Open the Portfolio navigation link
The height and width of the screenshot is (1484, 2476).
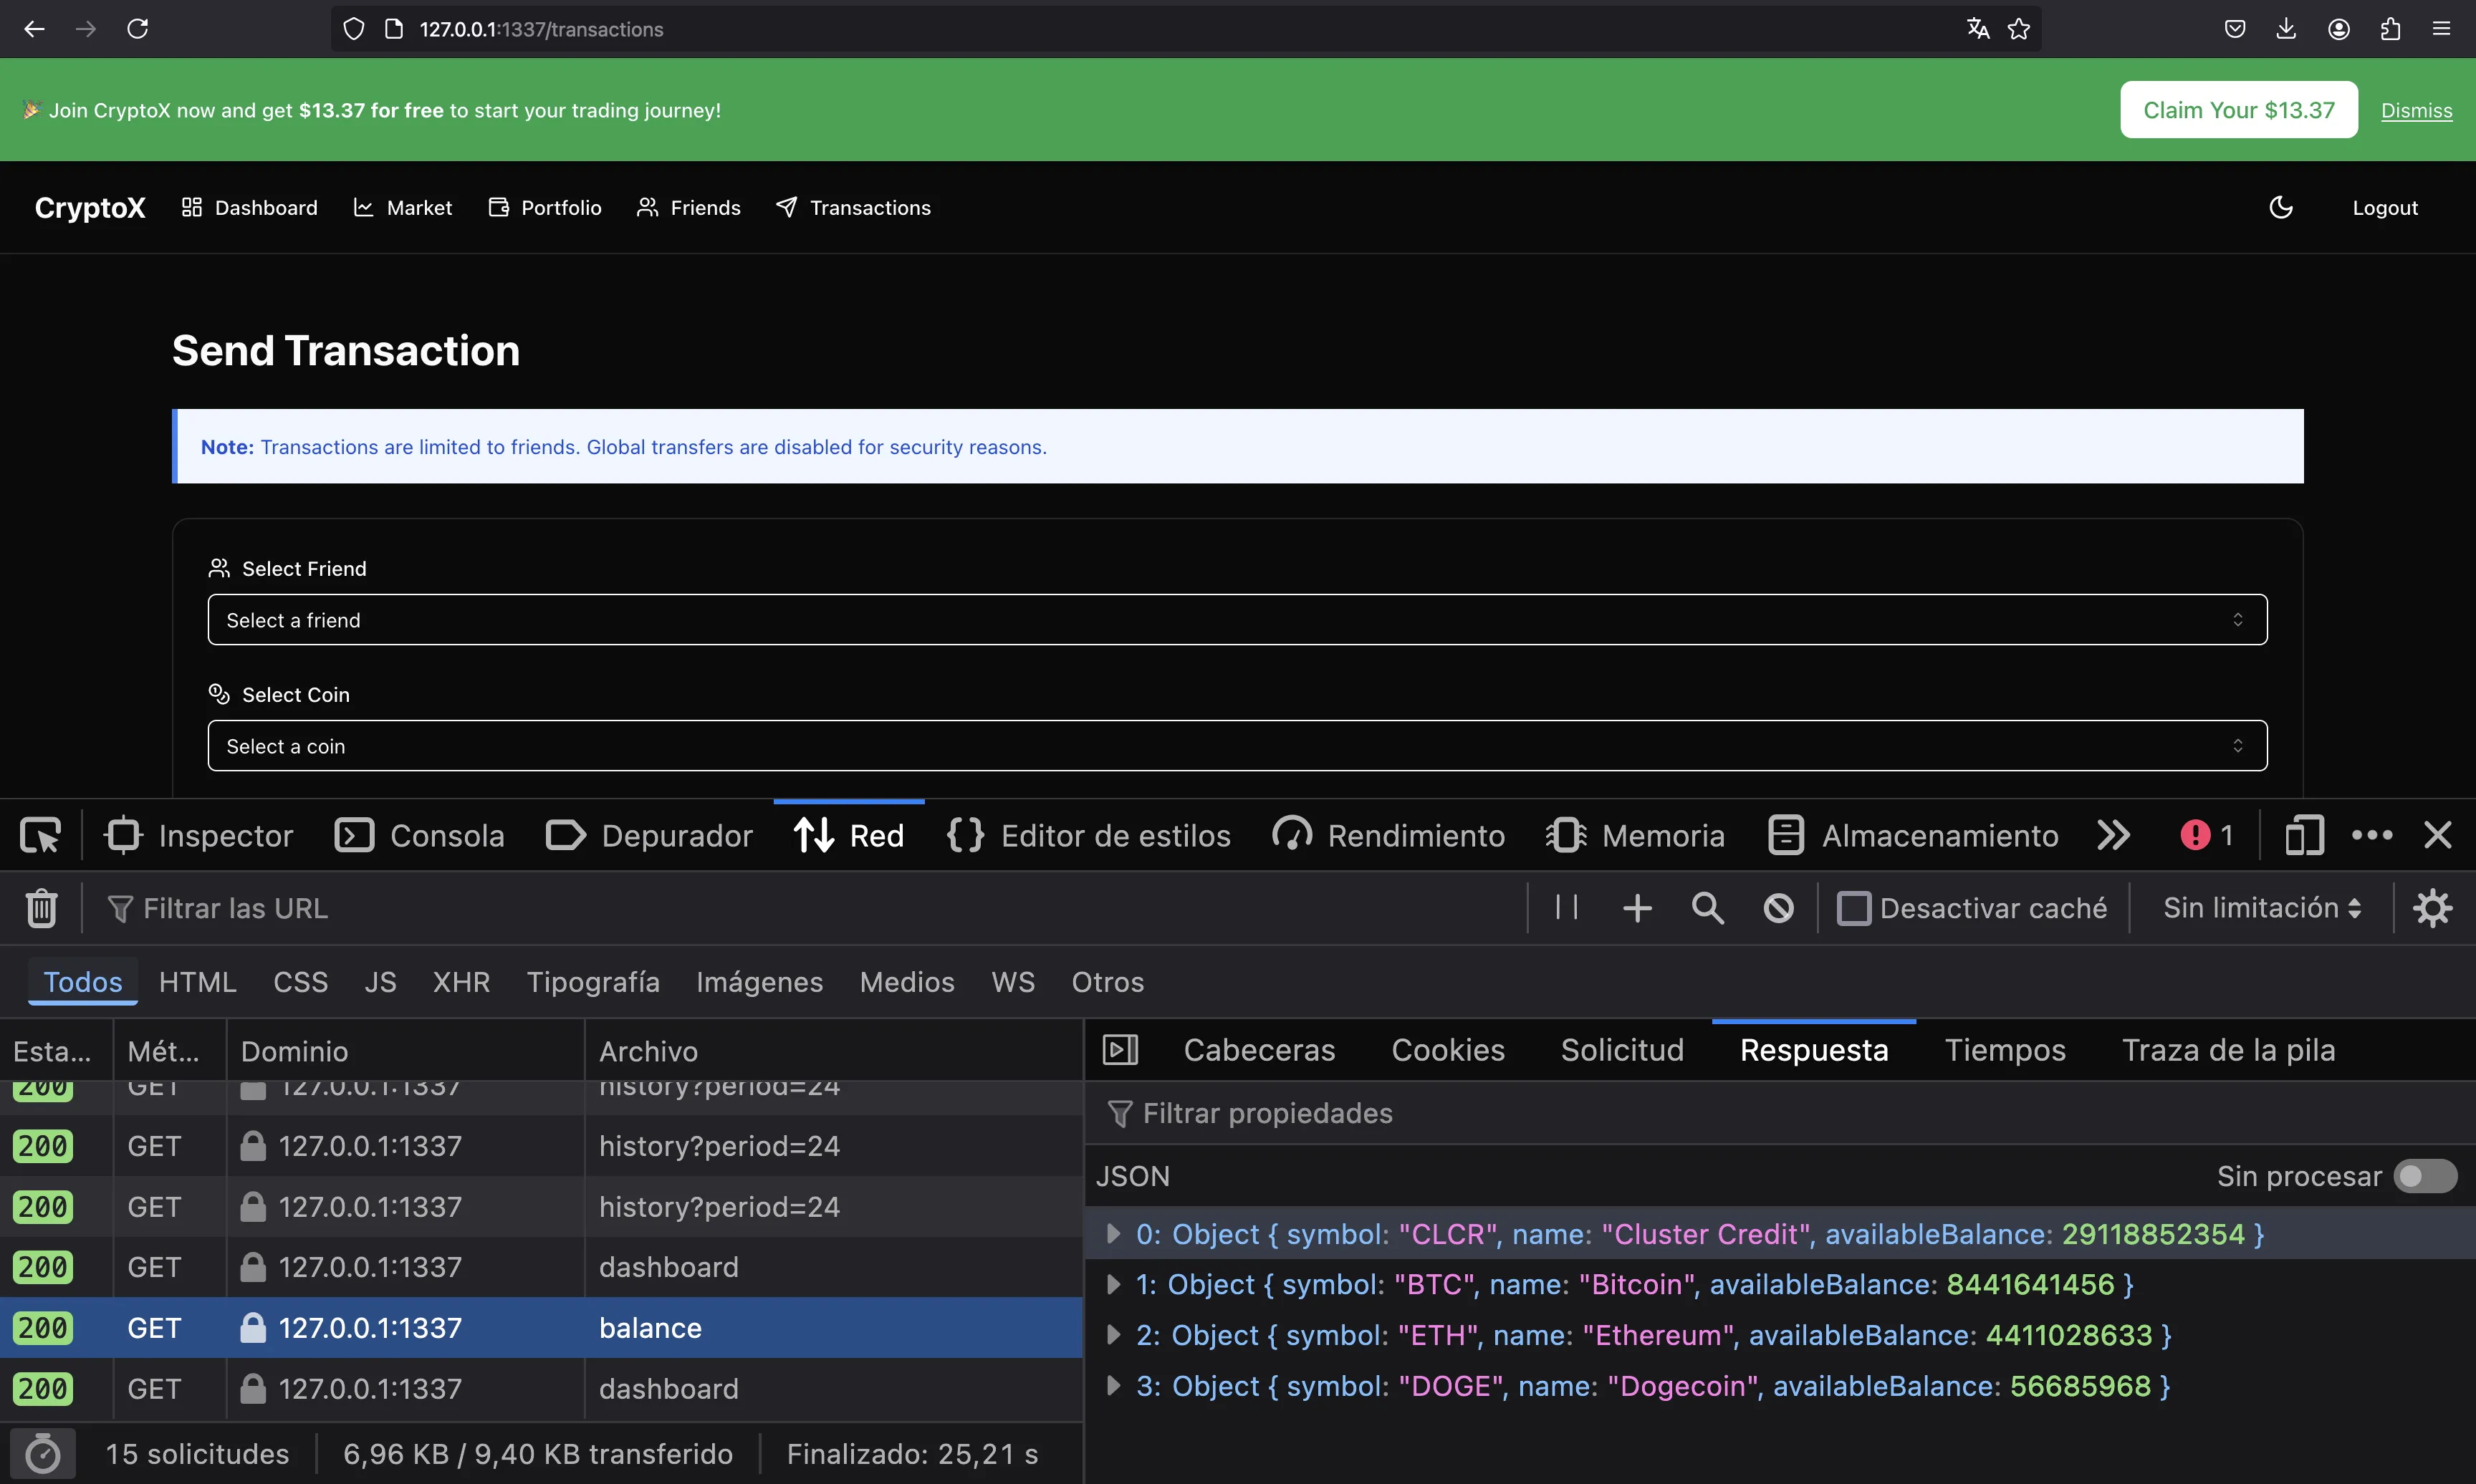[545, 208]
